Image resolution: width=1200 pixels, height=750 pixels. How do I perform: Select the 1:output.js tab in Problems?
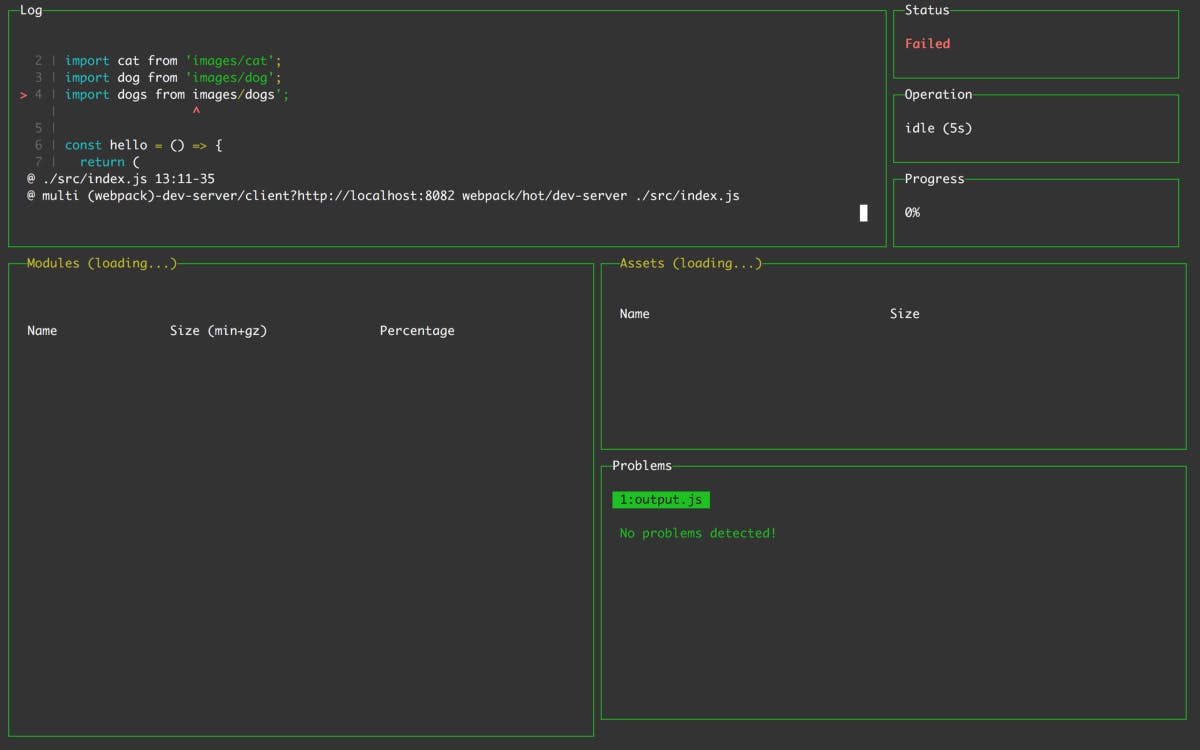660,499
